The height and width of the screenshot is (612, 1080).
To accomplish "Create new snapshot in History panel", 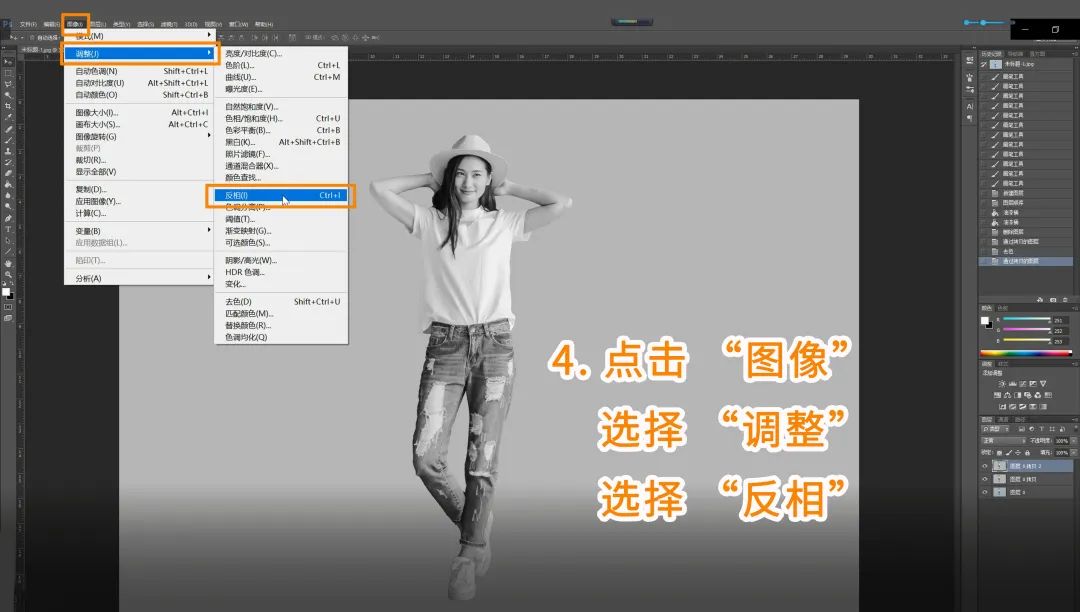I will click(1053, 299).
